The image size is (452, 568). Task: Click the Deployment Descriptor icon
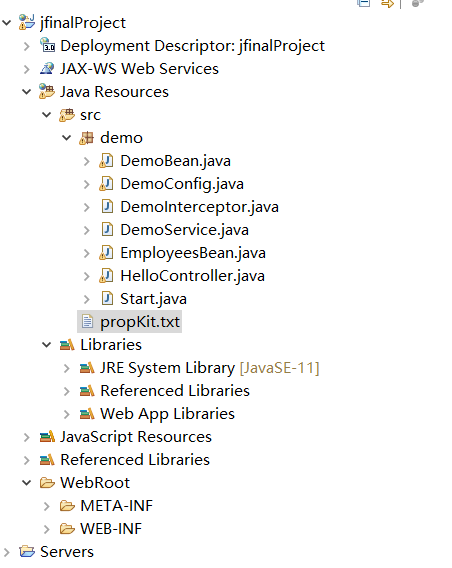(47, 46)
